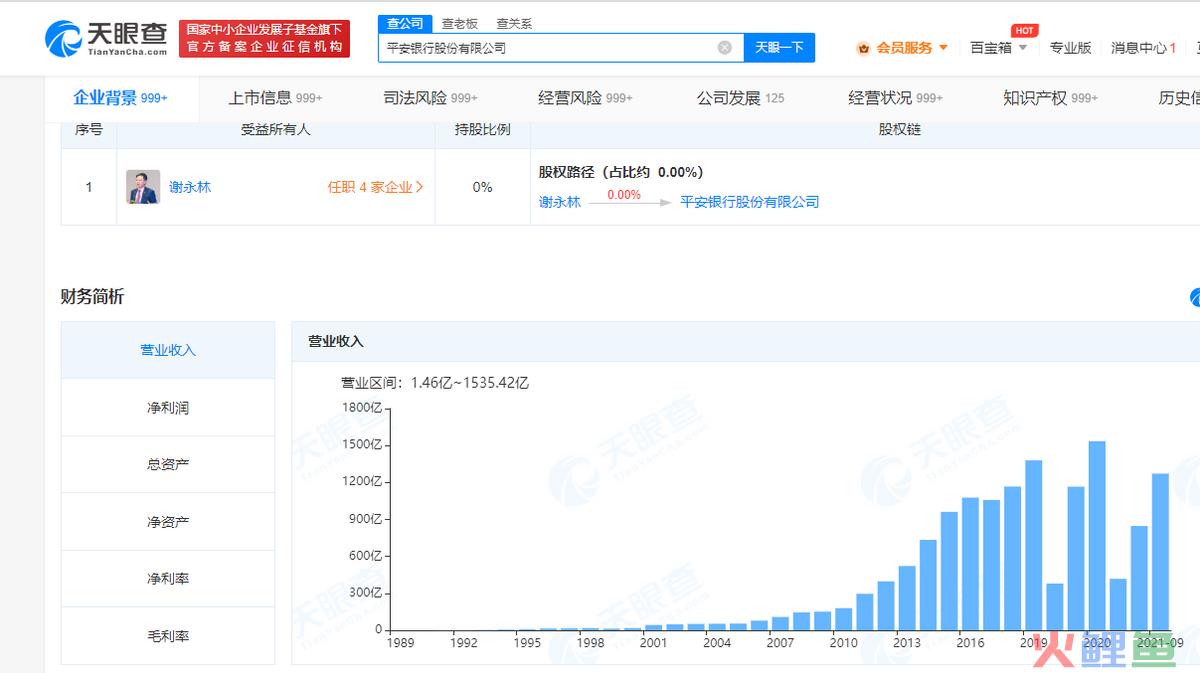Open 平安银行股份有限公司 link in equity chain

click(750, 202)
